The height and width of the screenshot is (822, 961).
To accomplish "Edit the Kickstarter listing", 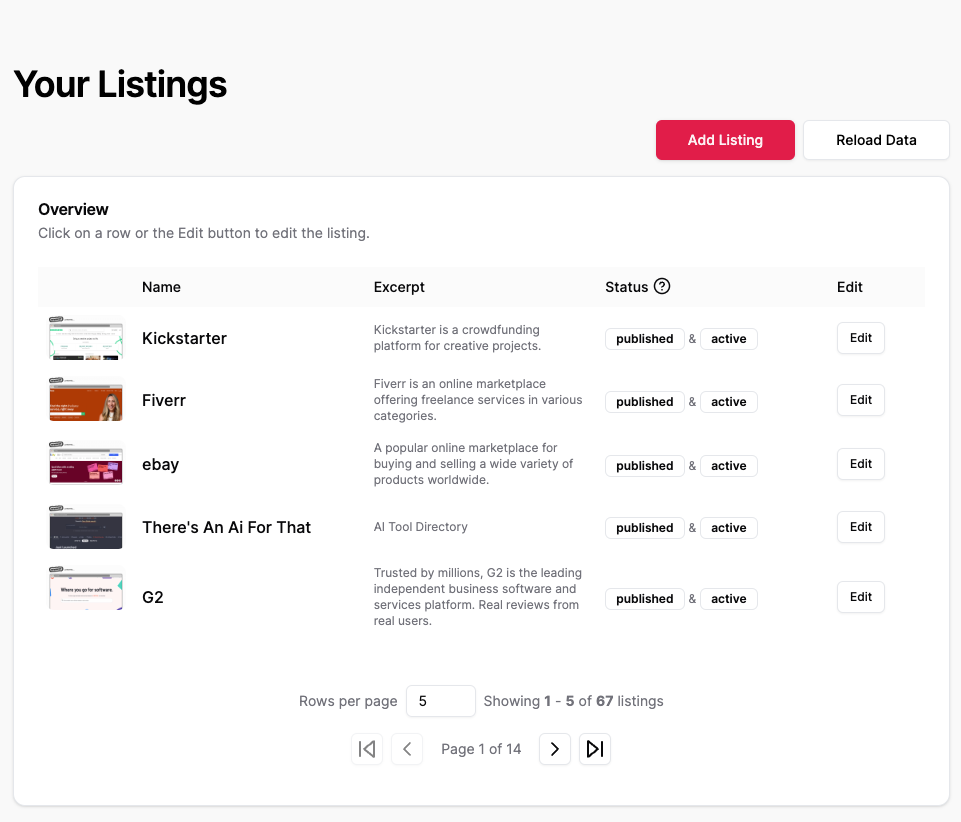I will (860, 338).
